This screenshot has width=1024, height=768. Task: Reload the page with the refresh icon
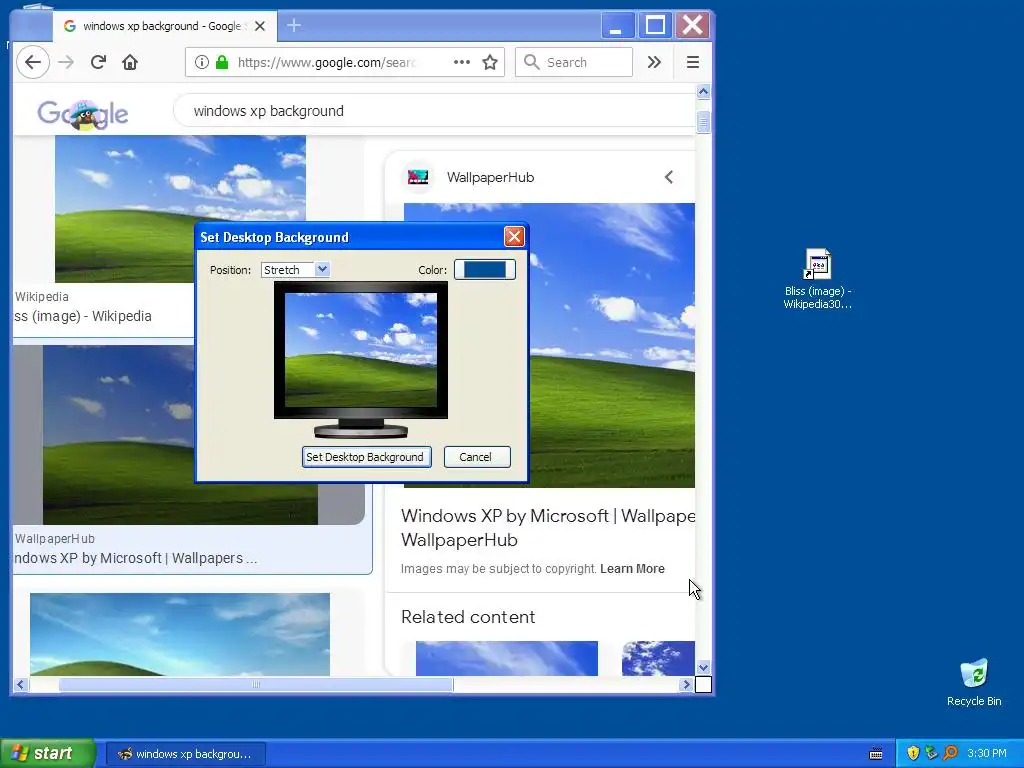point(98,62)
